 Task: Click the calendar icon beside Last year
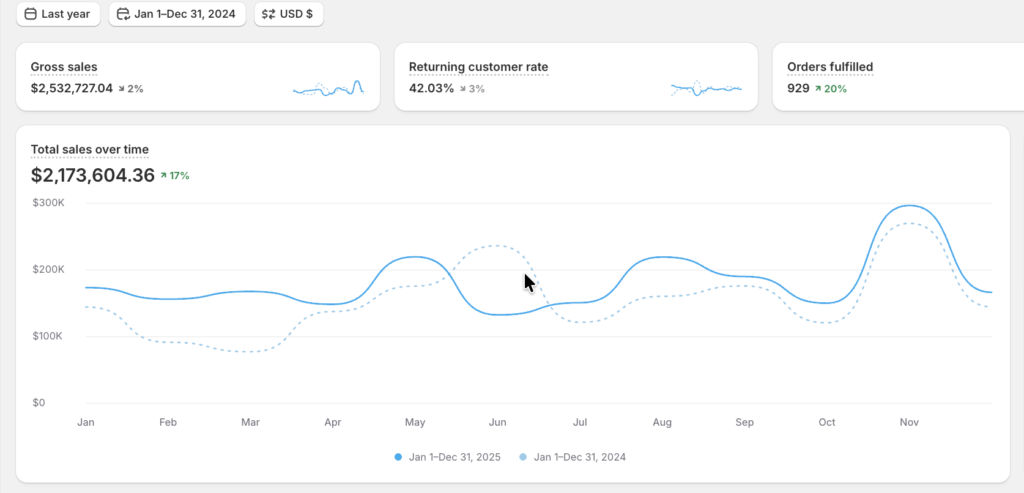pyautogui.click(x=32, y=15)
